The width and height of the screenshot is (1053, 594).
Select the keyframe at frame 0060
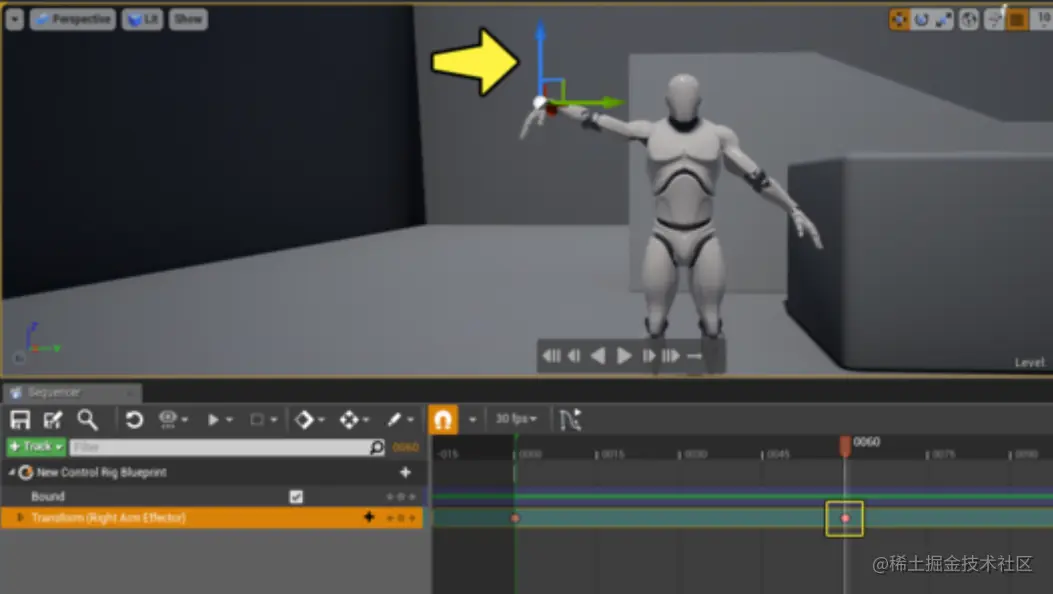[x=845, y=518]
